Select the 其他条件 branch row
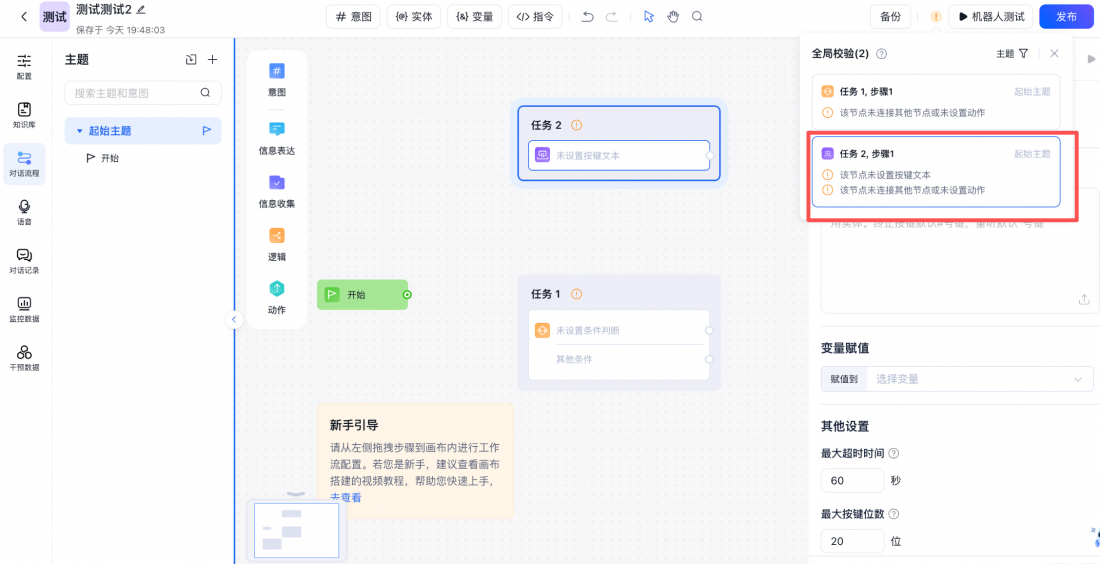The image size is (1100, 564). point(619,359)
